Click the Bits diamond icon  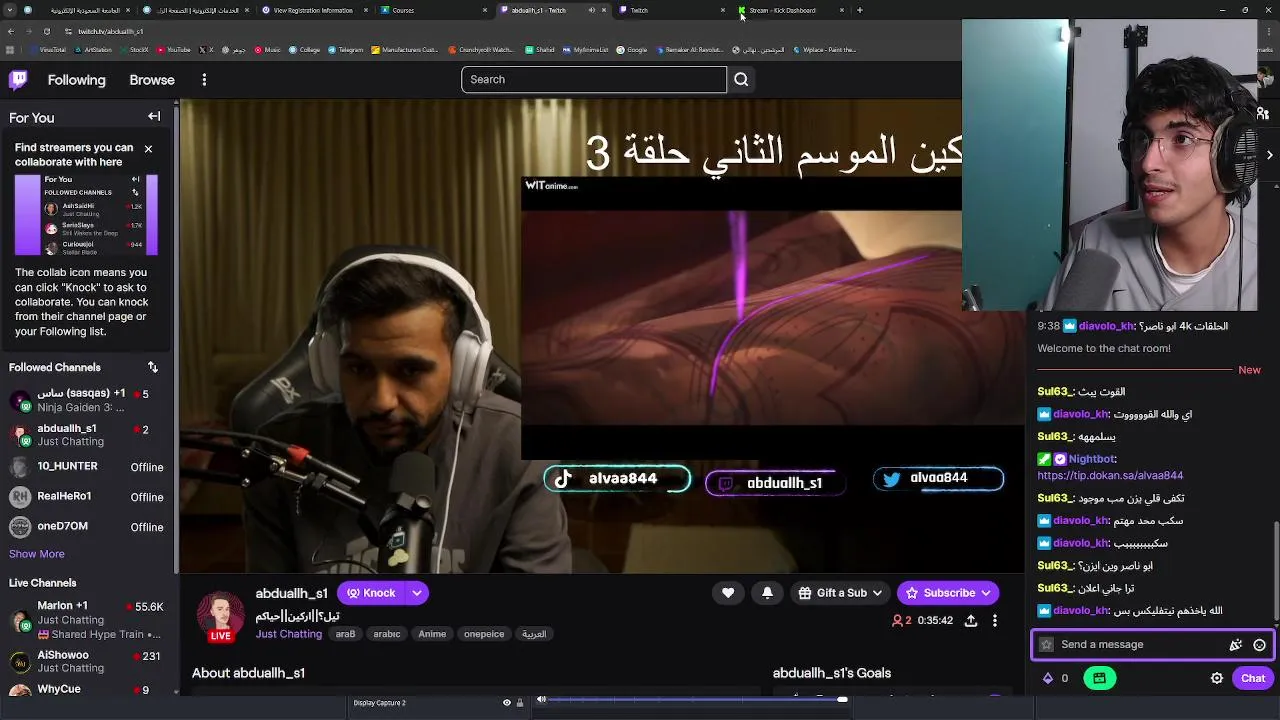[1047, 678]
